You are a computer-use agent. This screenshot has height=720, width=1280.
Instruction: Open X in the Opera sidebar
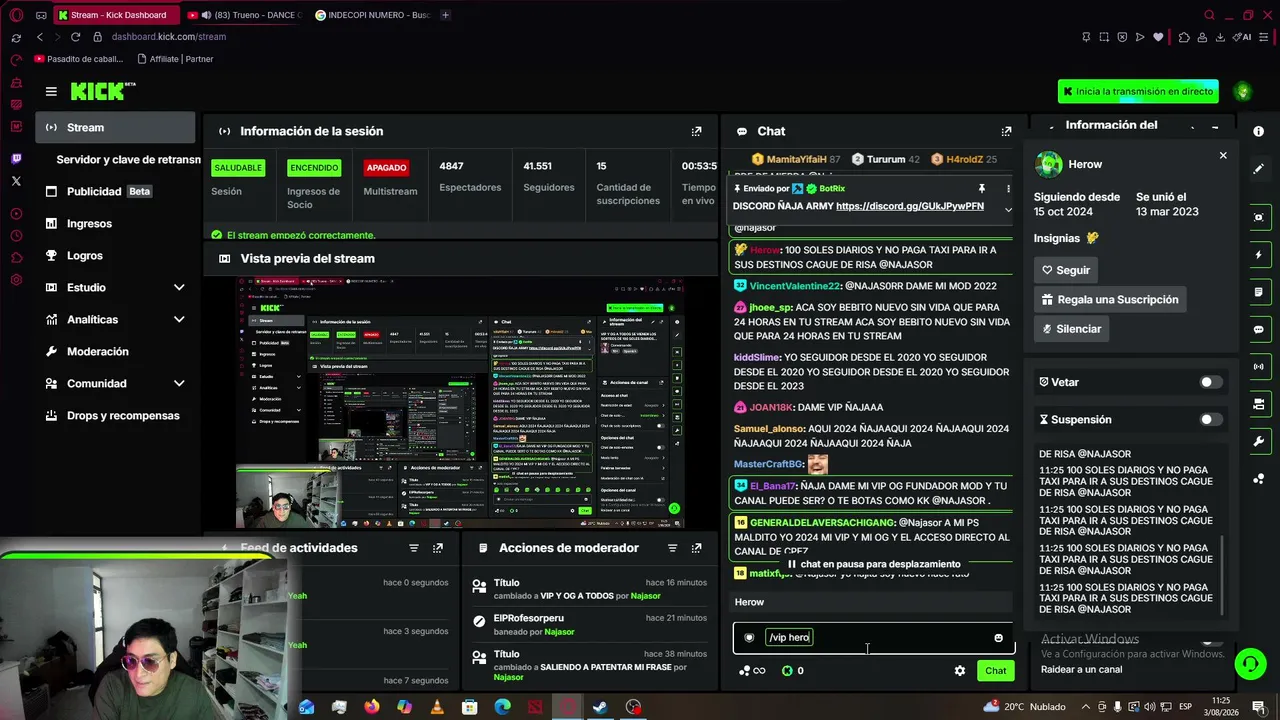pyautogui.click(x=16, y=181)
